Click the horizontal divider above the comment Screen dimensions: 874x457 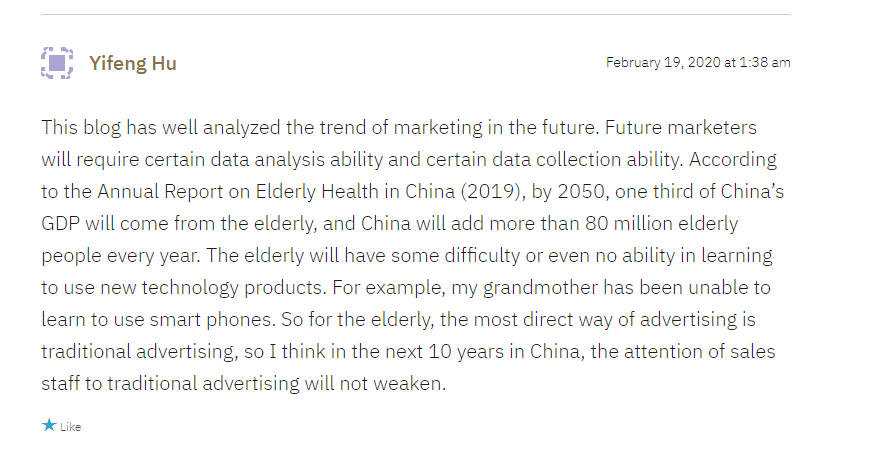(x=416, y=15)
